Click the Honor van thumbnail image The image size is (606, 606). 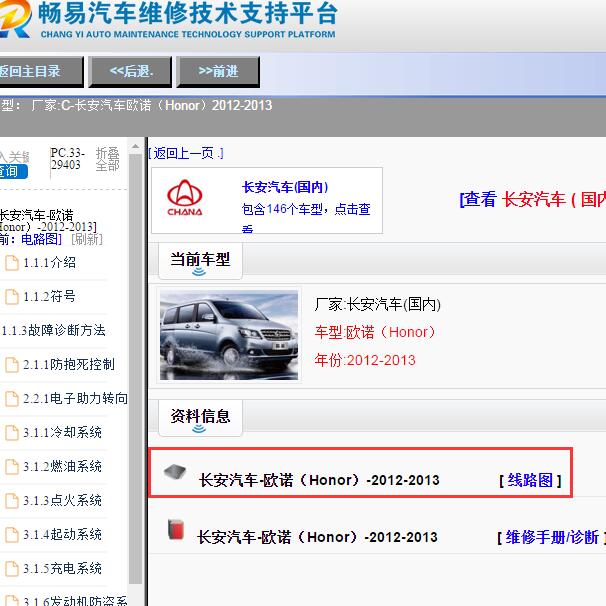[229, 335]
